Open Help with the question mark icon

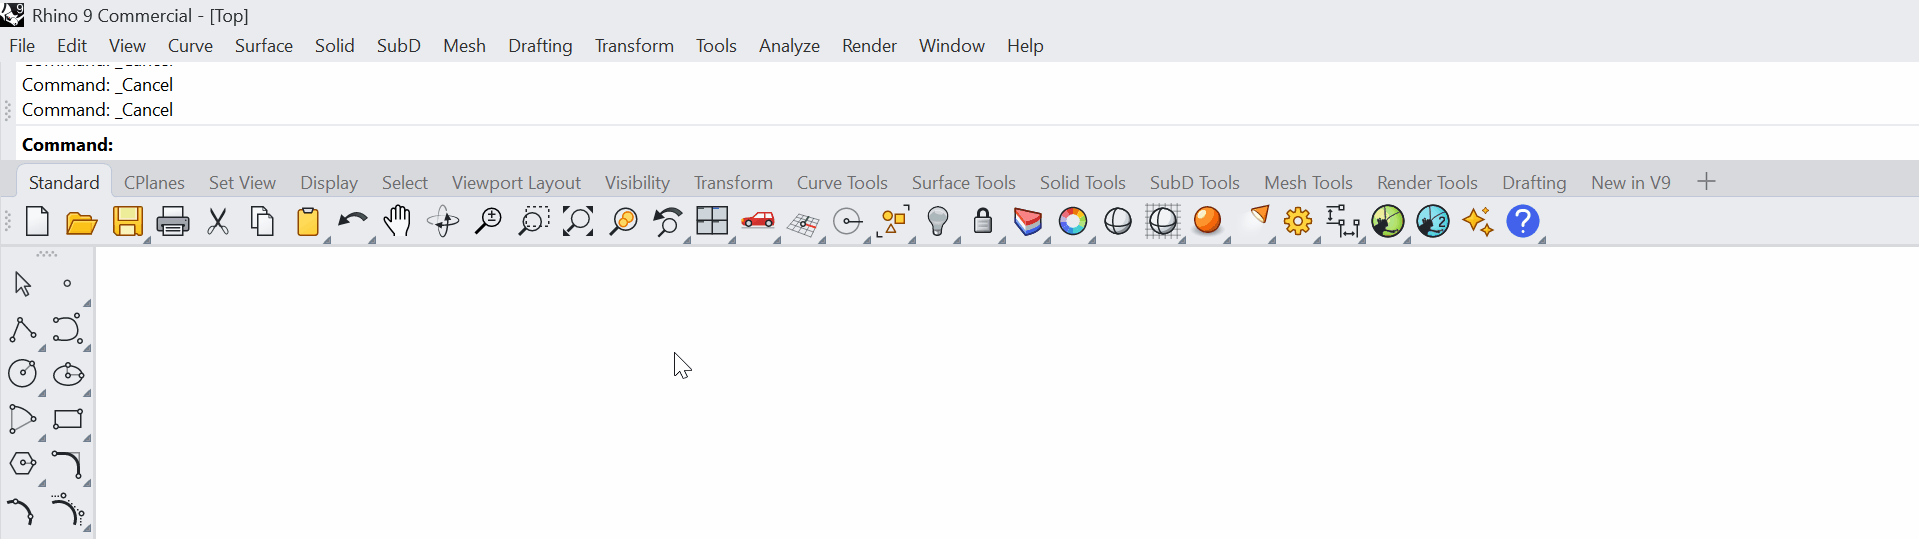click(x=1523, y=221)
